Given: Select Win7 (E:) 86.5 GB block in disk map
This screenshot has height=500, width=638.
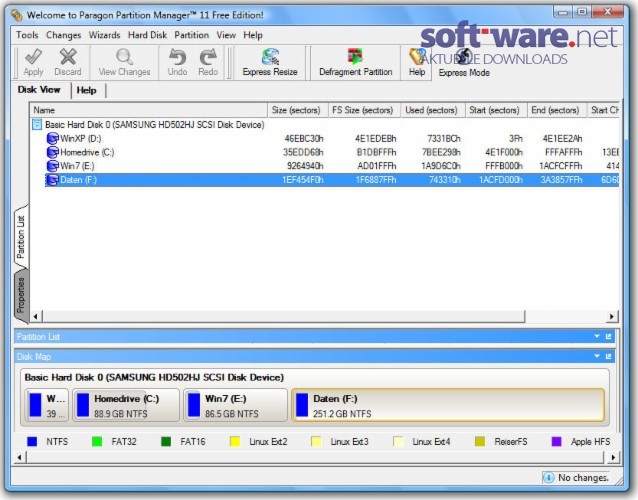Looking at the screenshot, I should (x=236, y=405).
